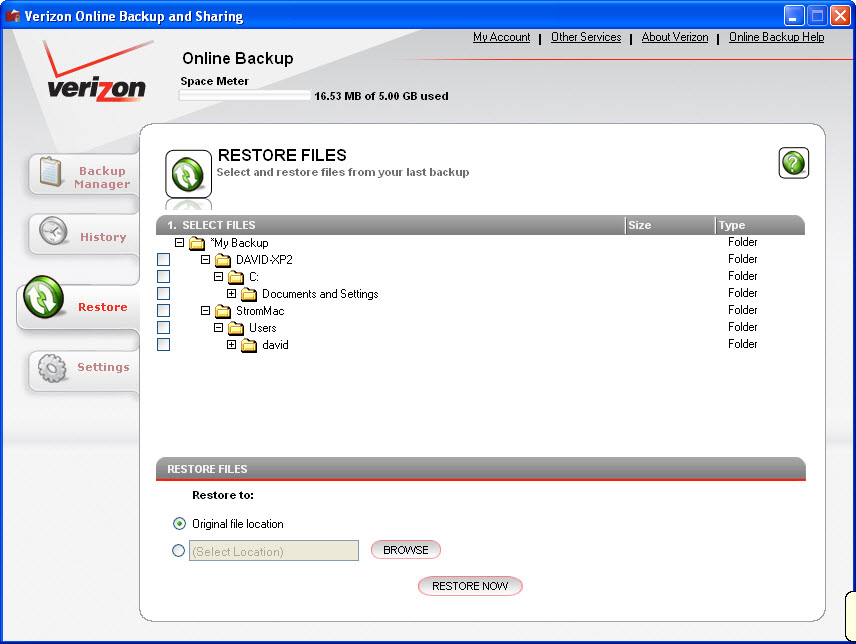The image size is (856, 644).
Task: Select the custom location radio button
Action: point(179,550)
